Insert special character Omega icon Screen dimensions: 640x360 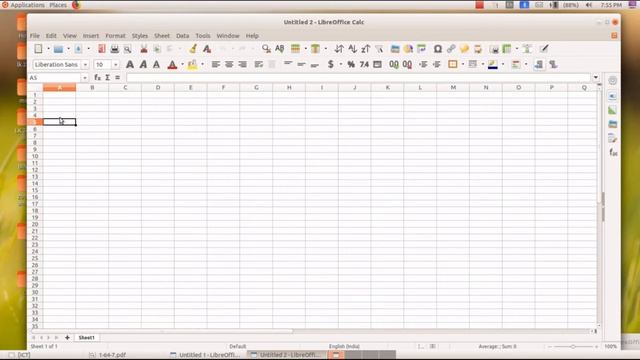438,49
